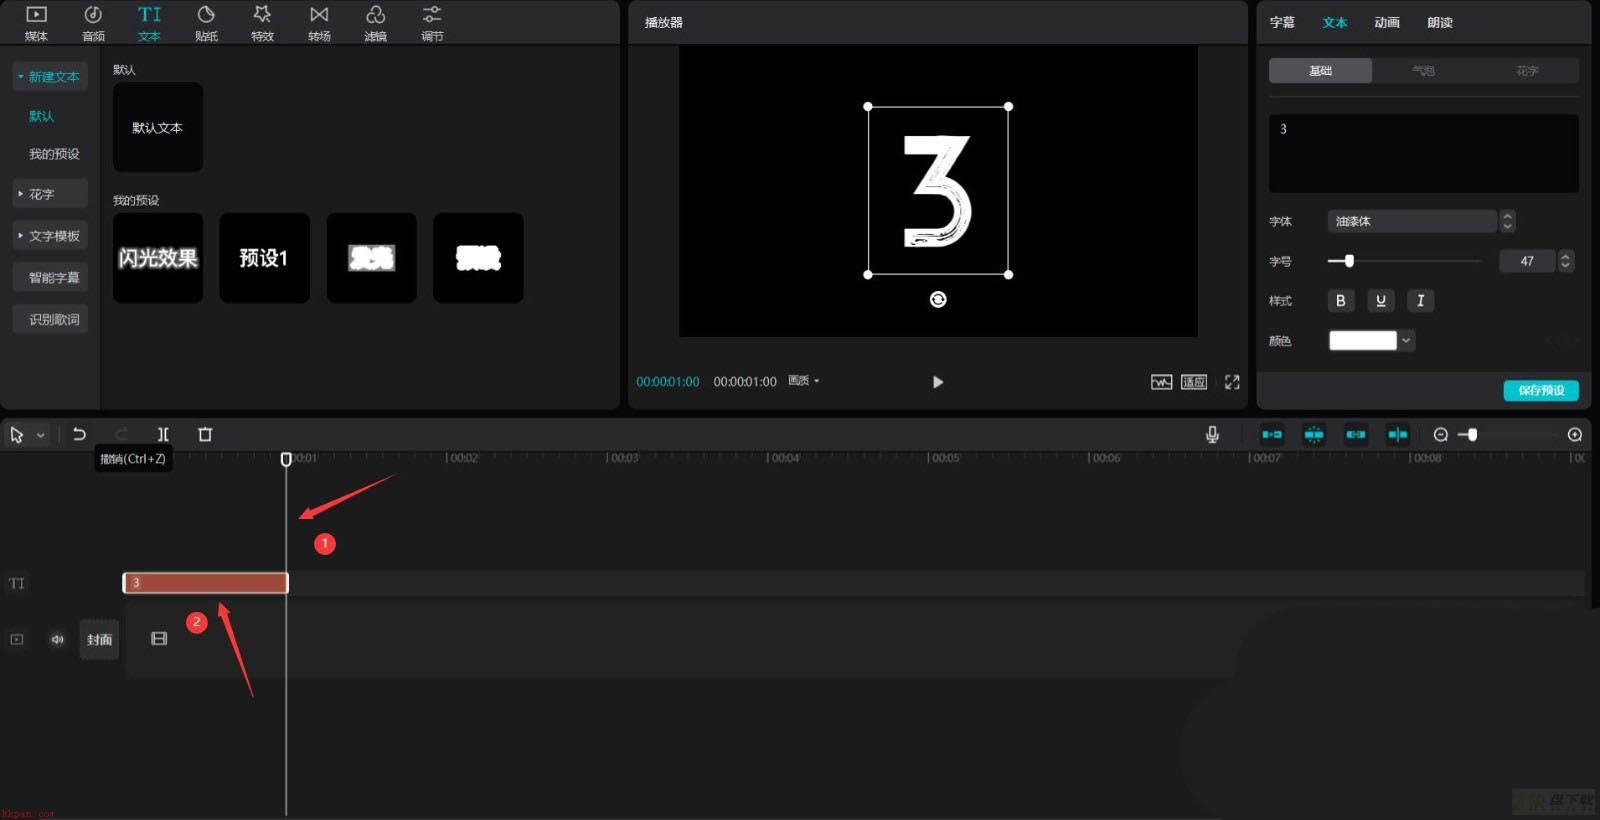Click the font size slider handle

point(1349,261)
